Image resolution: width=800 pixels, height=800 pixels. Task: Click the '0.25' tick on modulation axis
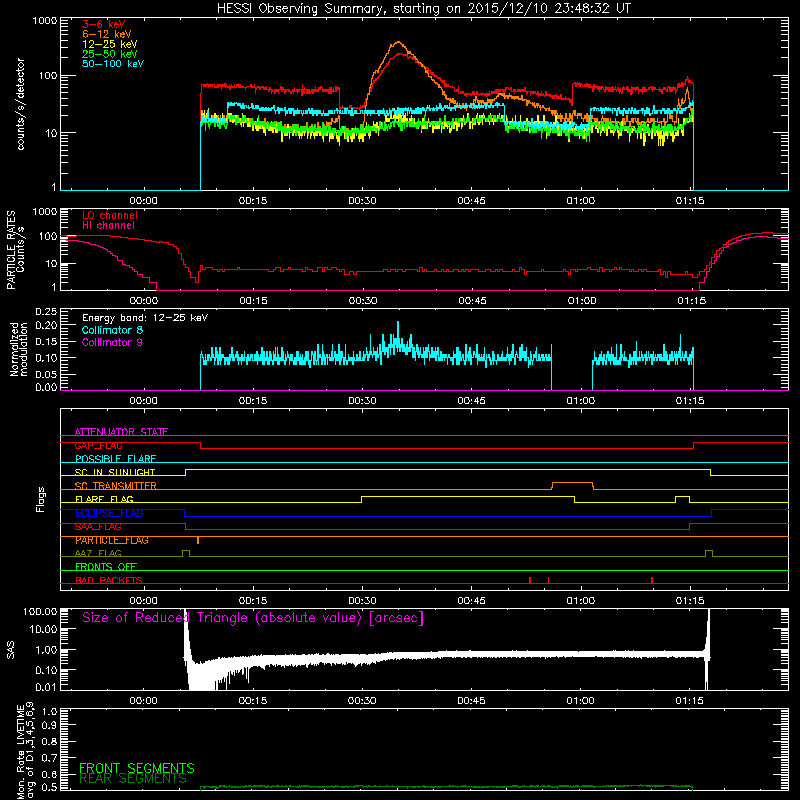47,311
